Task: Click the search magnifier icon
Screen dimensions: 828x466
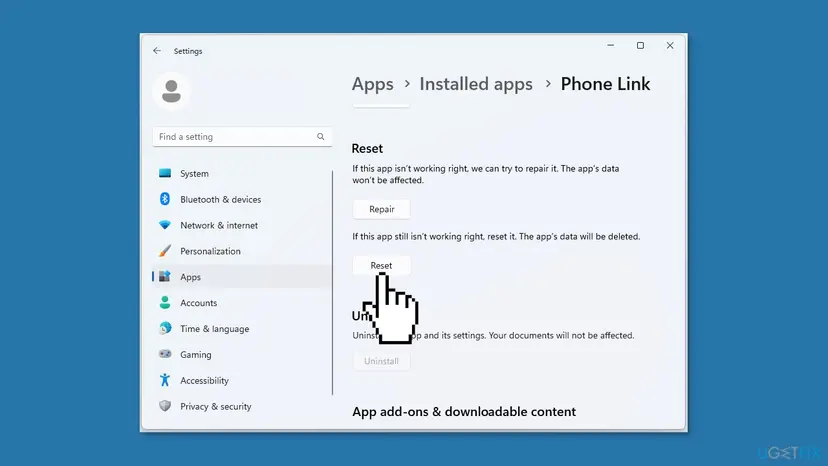Action: click(321, 136)
